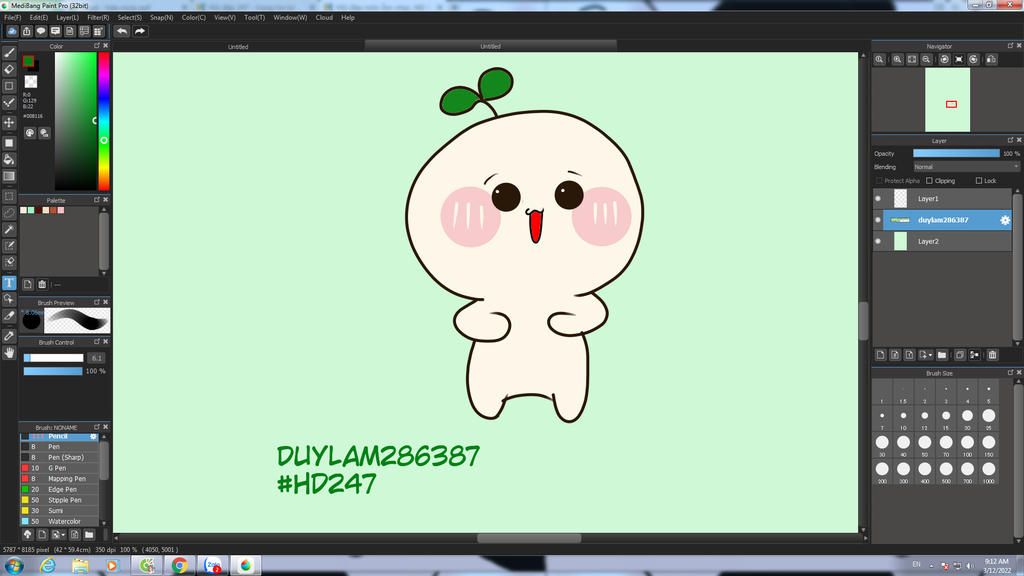Click Navigator zoom out icon

click(926, 59)
